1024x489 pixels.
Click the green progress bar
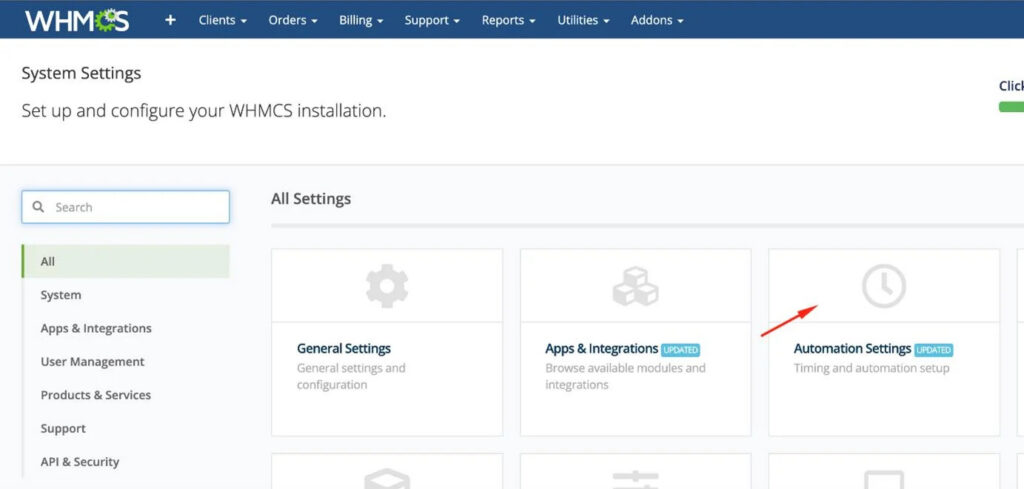tap(1011, 106)
